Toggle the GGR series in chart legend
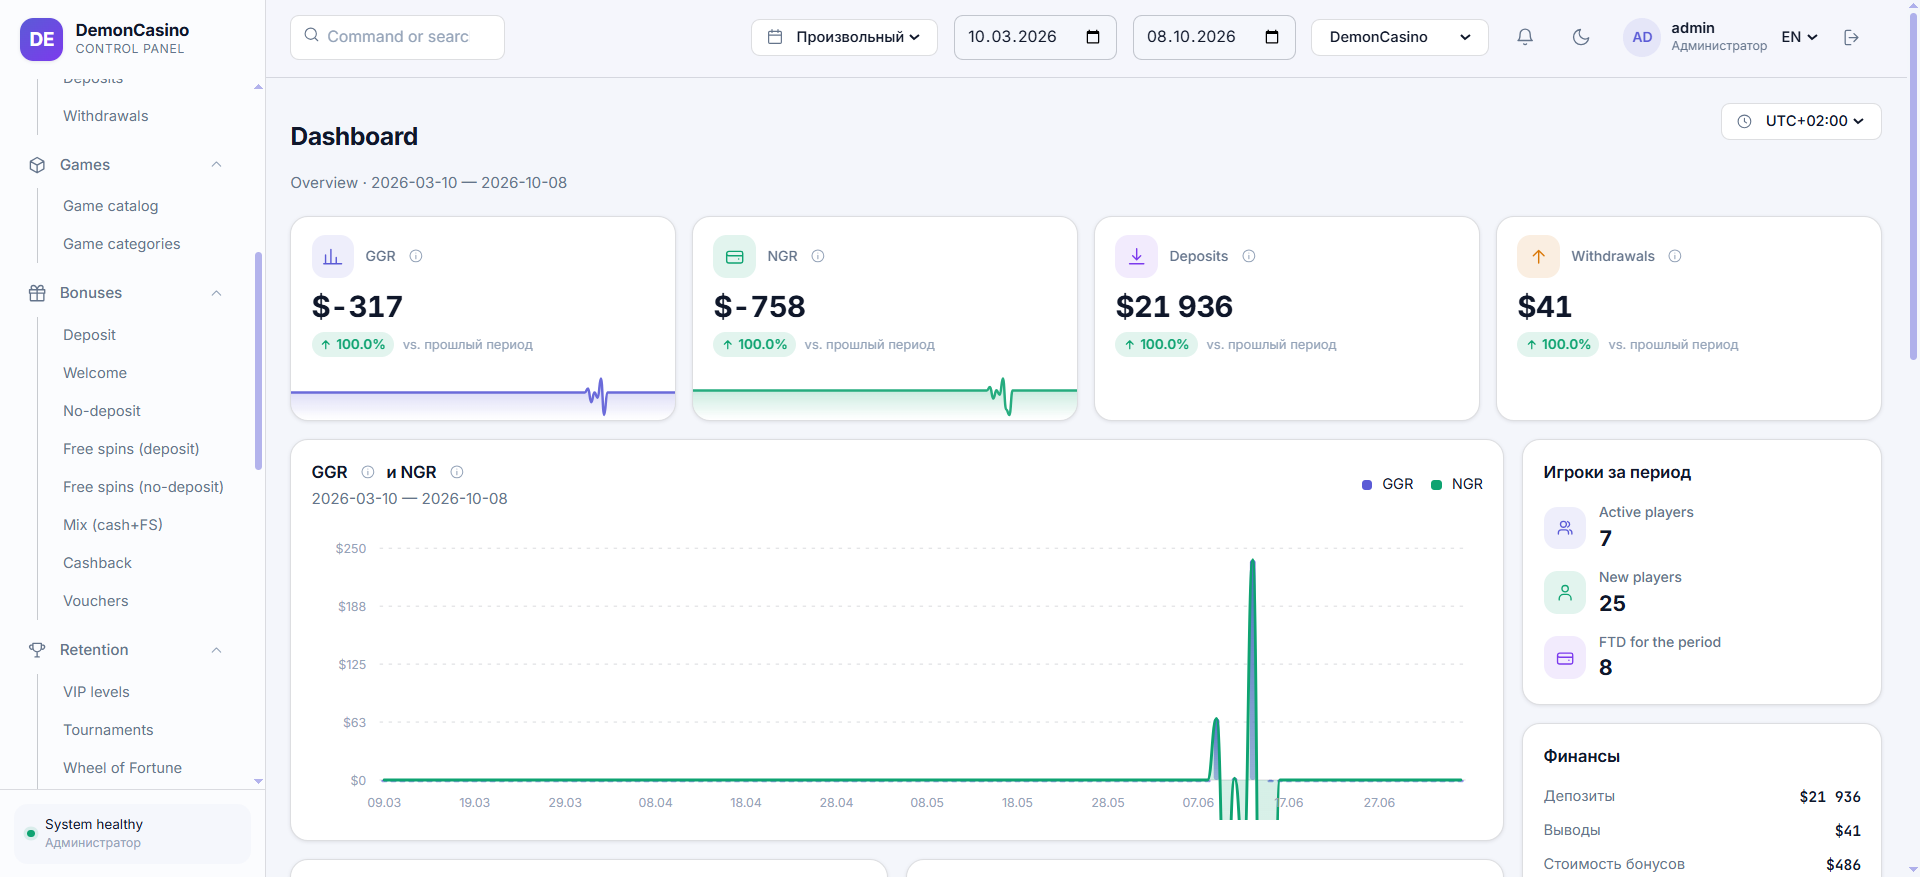 [1388, 484]
